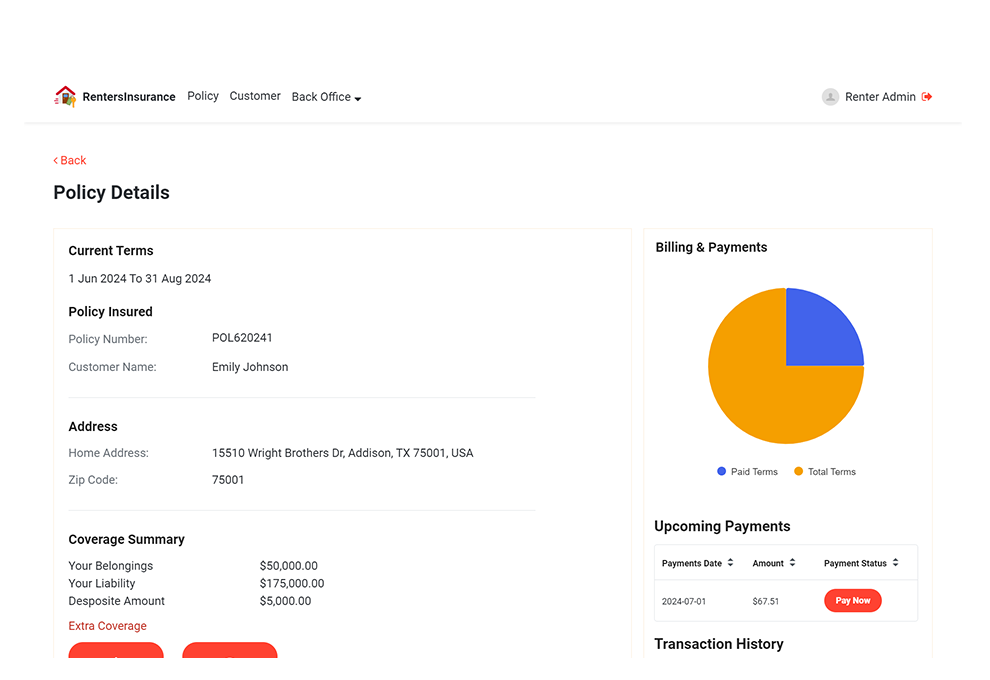Click the RentersInsurance house logo icon
The width and height of the screenshot is (990, 680).
tap(65, 97)
